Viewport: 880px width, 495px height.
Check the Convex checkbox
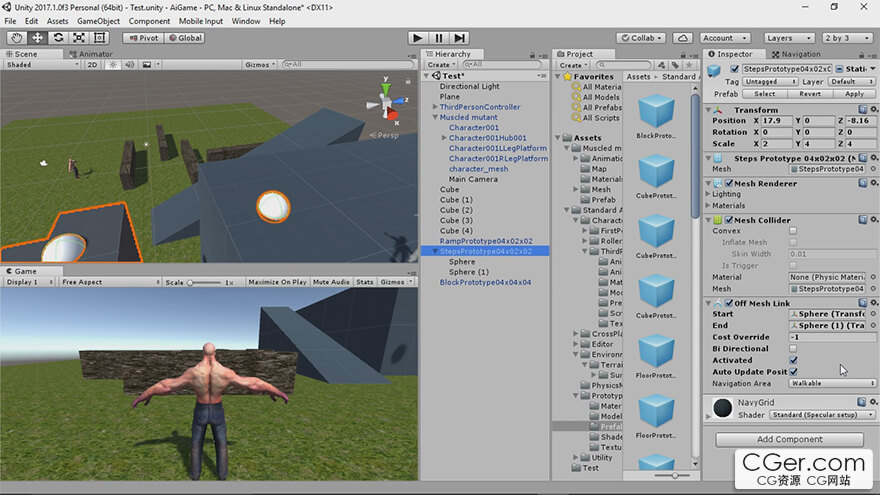pos(793,231)
